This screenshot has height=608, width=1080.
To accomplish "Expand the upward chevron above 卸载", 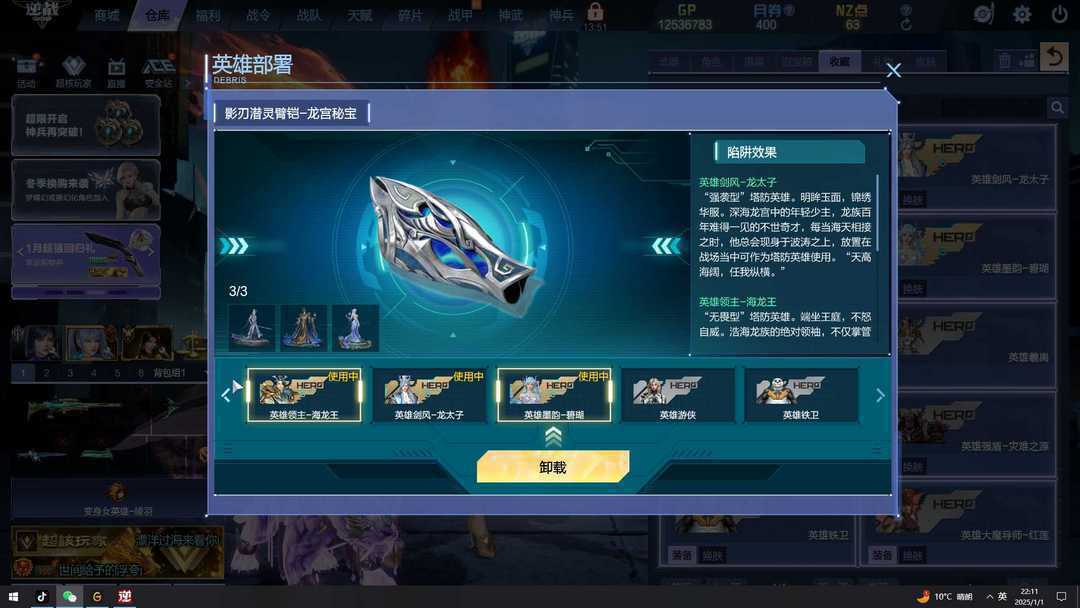I will pyautogui.click(x=553, y=437).
